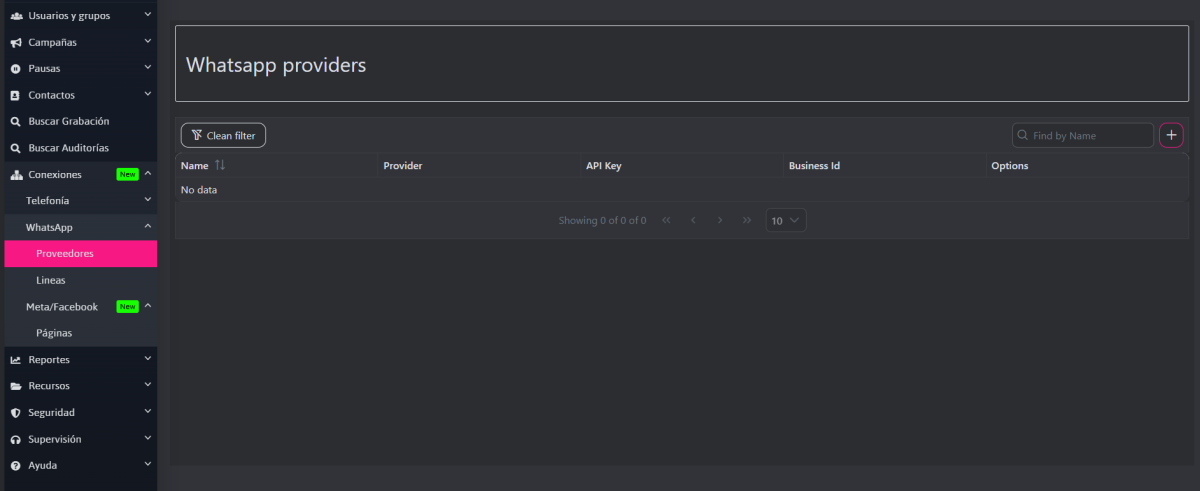Expand the Seguridad chevron
1200x491 pixels.
click(148, 411)
